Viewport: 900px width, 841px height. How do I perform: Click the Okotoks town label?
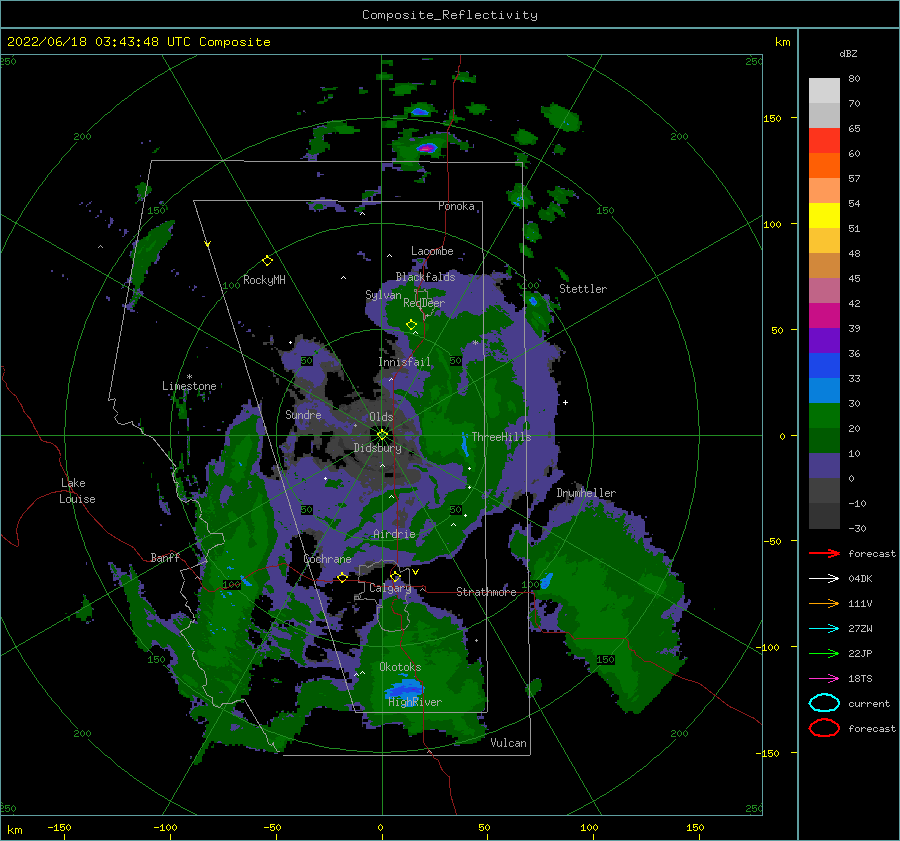(401, 668)
